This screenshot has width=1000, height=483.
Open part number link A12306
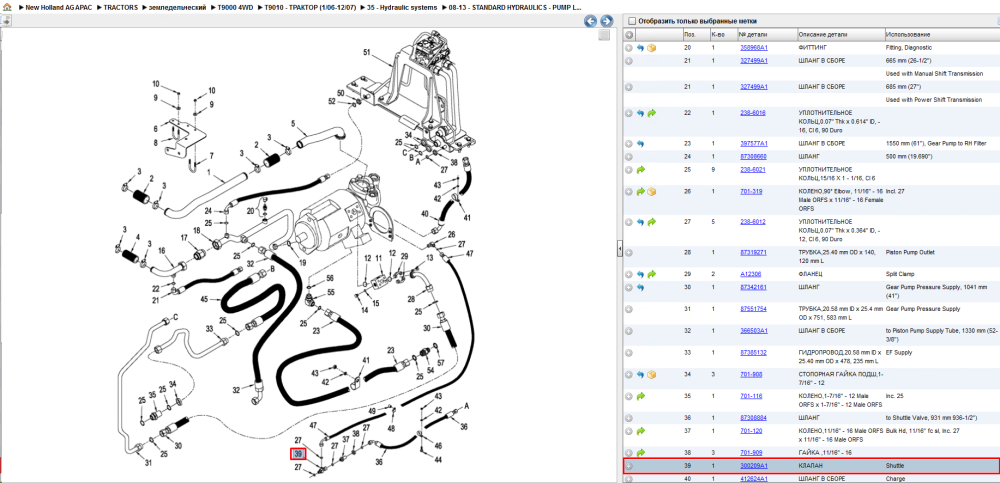[x=750, y=274]
